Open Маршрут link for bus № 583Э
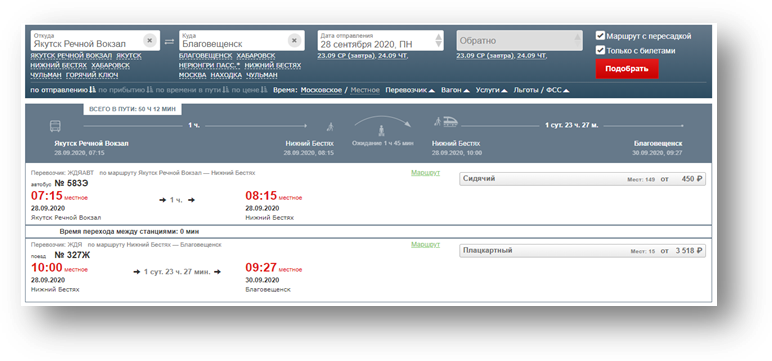772x361 pixels. 425,173
